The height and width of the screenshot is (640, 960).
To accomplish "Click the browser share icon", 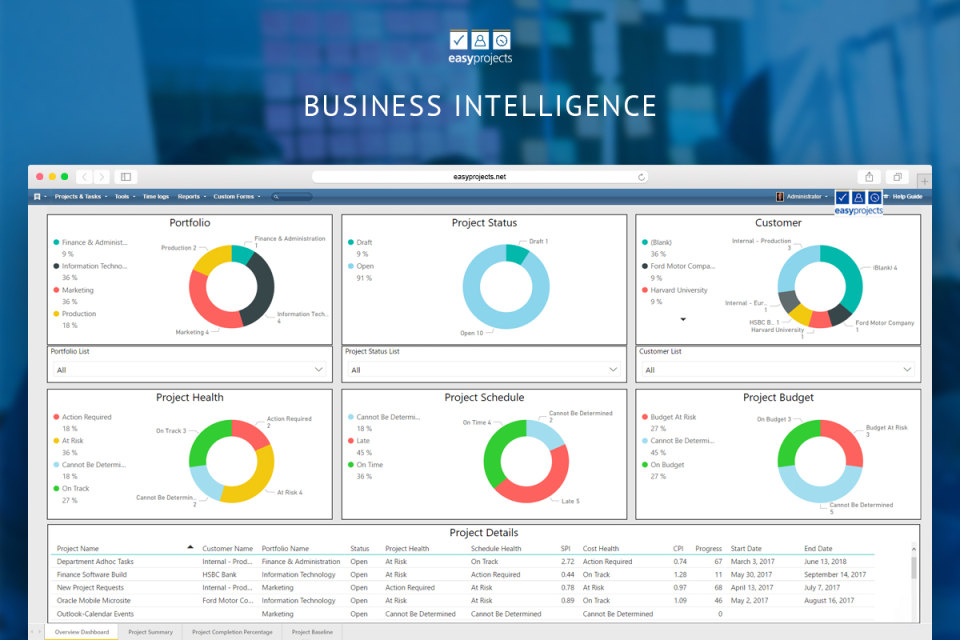I will (x=869, y=177).
